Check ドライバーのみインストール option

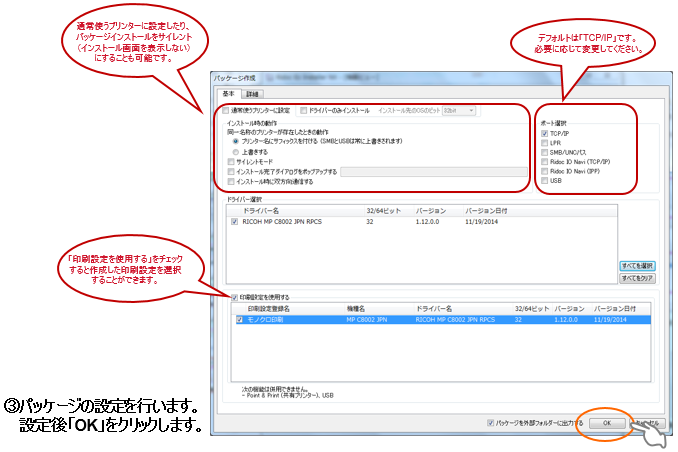tap(304, 110)
